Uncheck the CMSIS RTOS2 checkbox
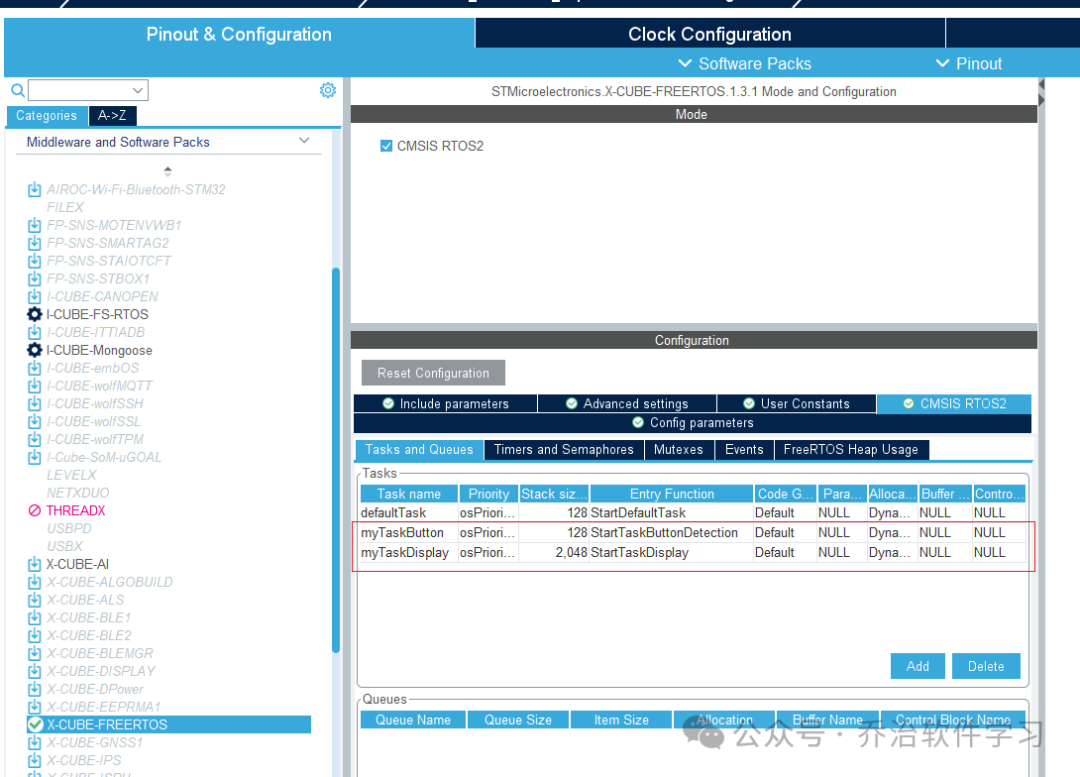This screenshot has height=777, width=1080. [x=386, y=146]
